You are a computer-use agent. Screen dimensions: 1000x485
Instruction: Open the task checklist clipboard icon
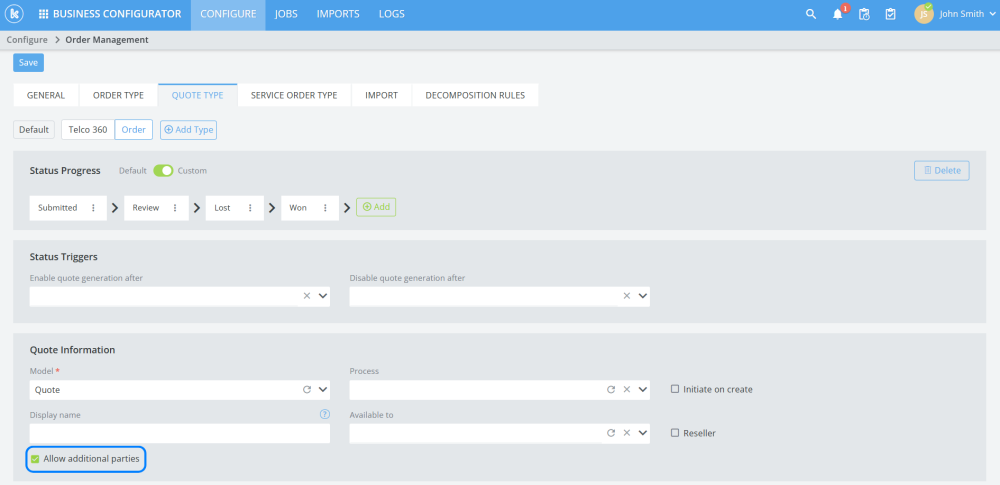[x=890, y=14]
